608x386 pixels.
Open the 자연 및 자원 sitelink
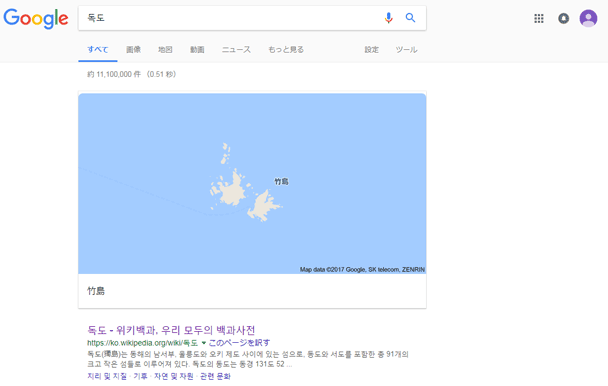tap(174, 376)
